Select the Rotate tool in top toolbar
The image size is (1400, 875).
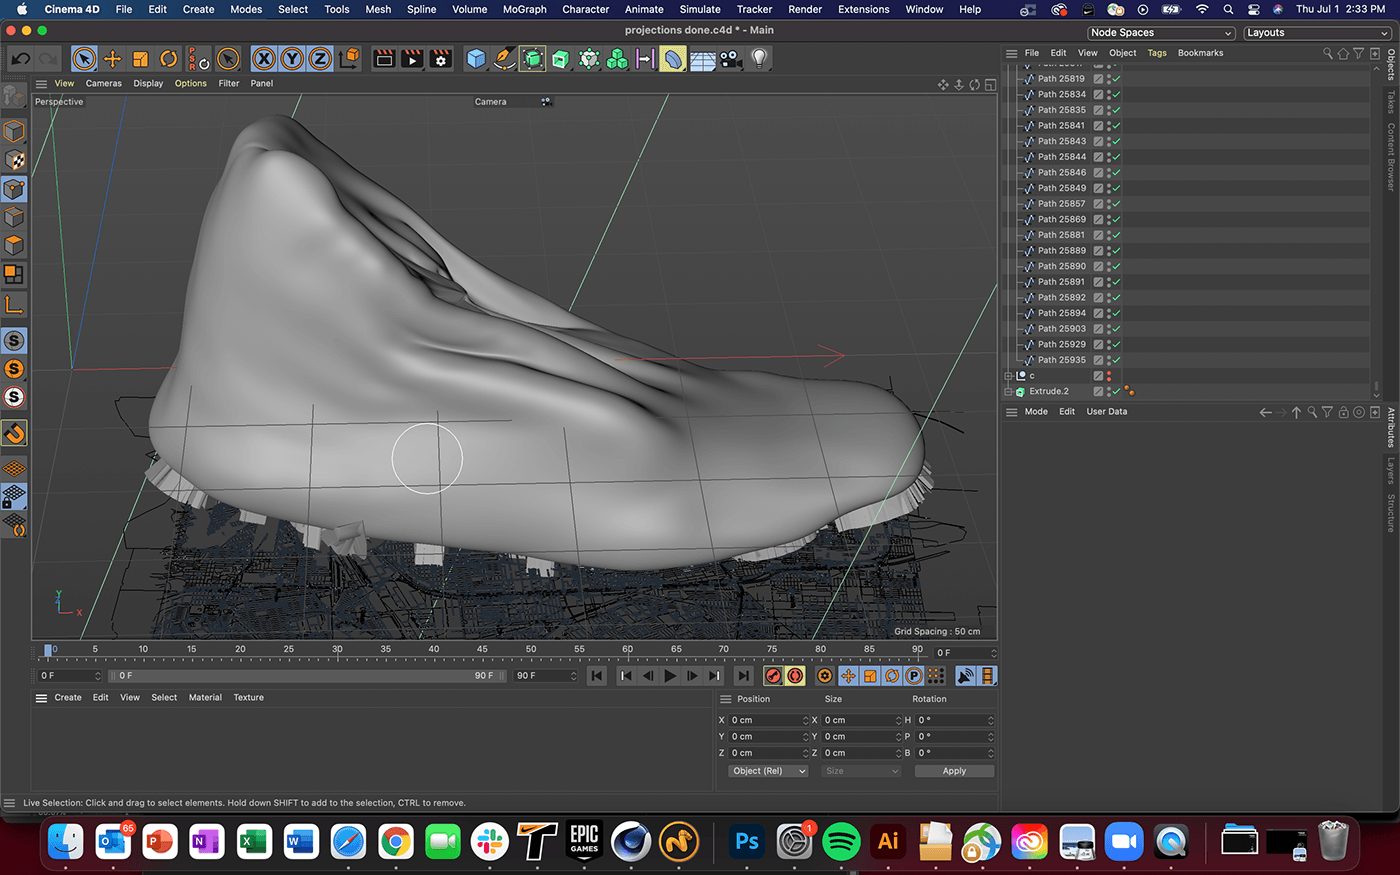(168, 59)
